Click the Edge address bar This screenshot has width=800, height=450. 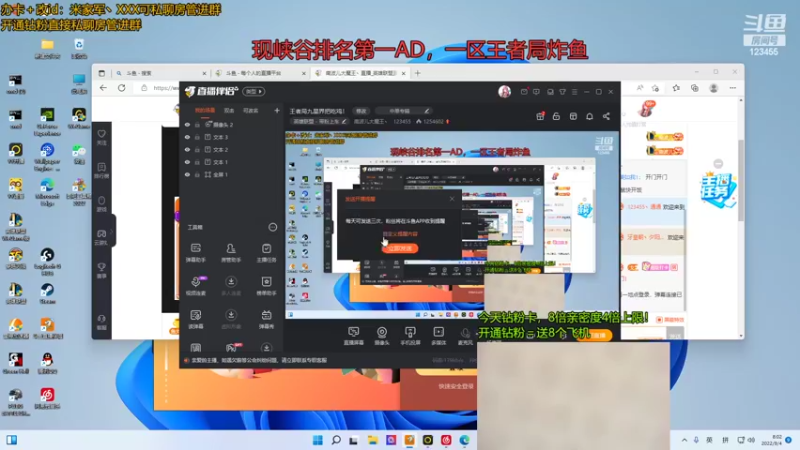pyautogui.click(x=159, y=88)
